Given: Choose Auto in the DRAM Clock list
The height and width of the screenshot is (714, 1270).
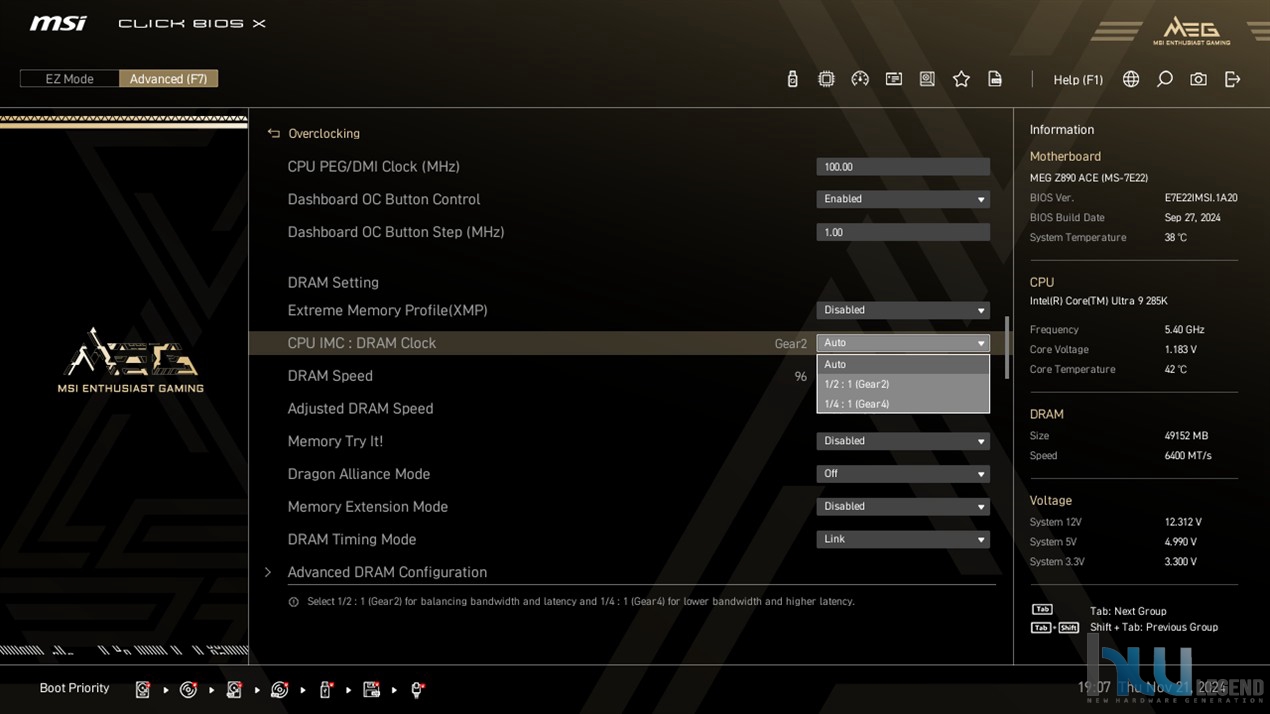Looking at the screenshot, I should click(903, 364).
